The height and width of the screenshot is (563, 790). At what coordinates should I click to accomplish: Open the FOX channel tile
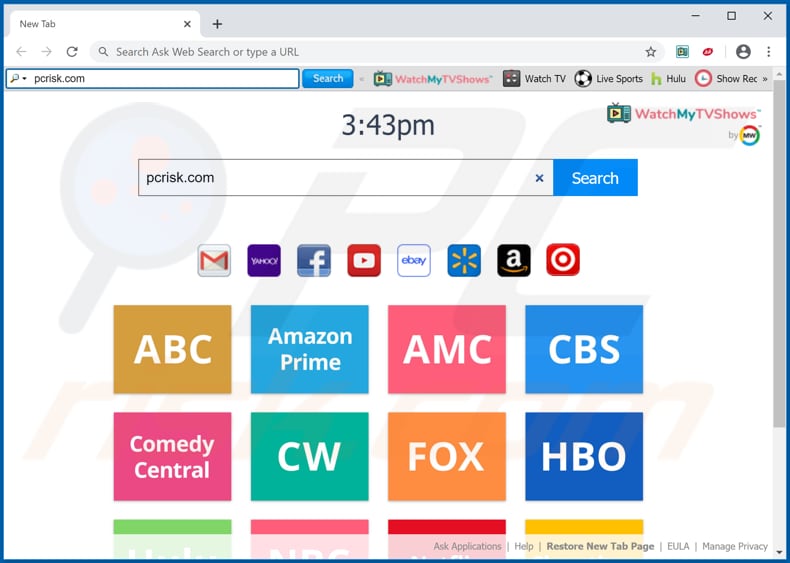pyautogui.click(x=447, y=456)
